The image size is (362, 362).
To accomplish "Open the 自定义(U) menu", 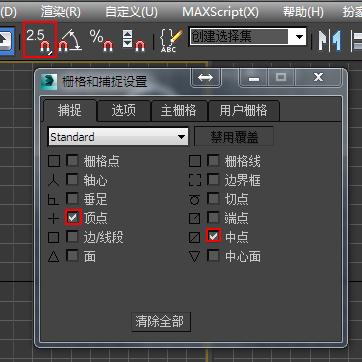I will (x=131, y=12).
